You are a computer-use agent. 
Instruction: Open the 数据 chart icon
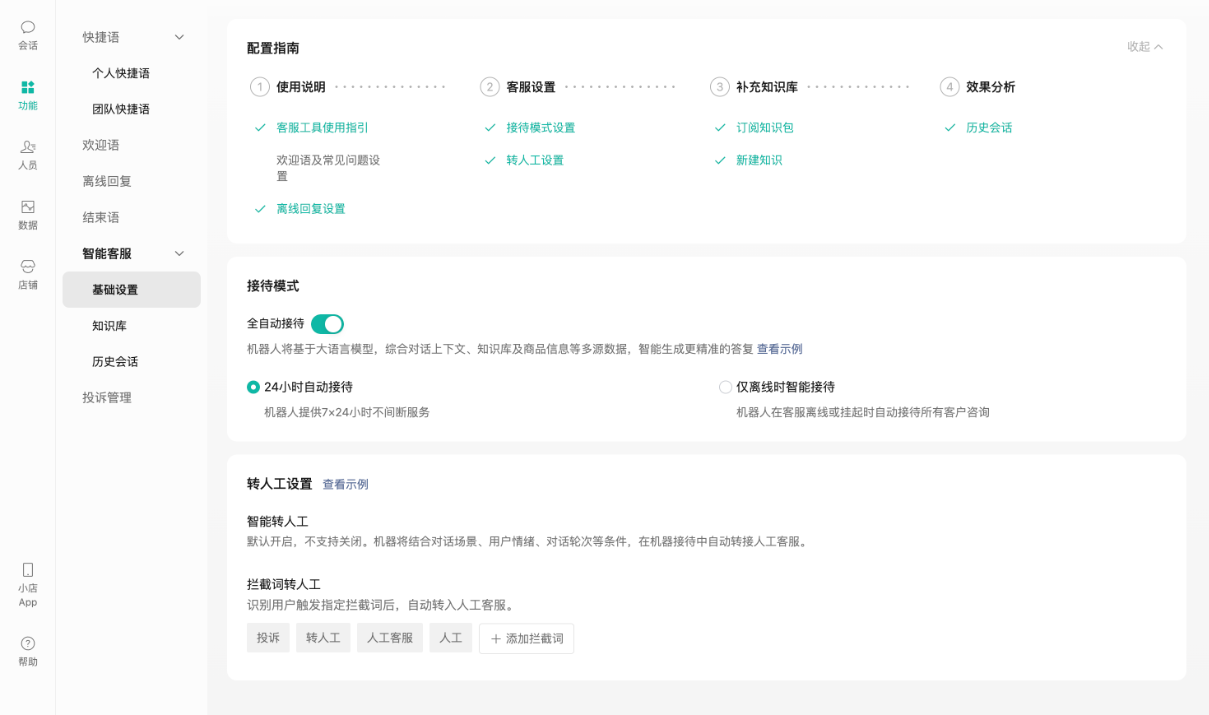pos(27,207)
